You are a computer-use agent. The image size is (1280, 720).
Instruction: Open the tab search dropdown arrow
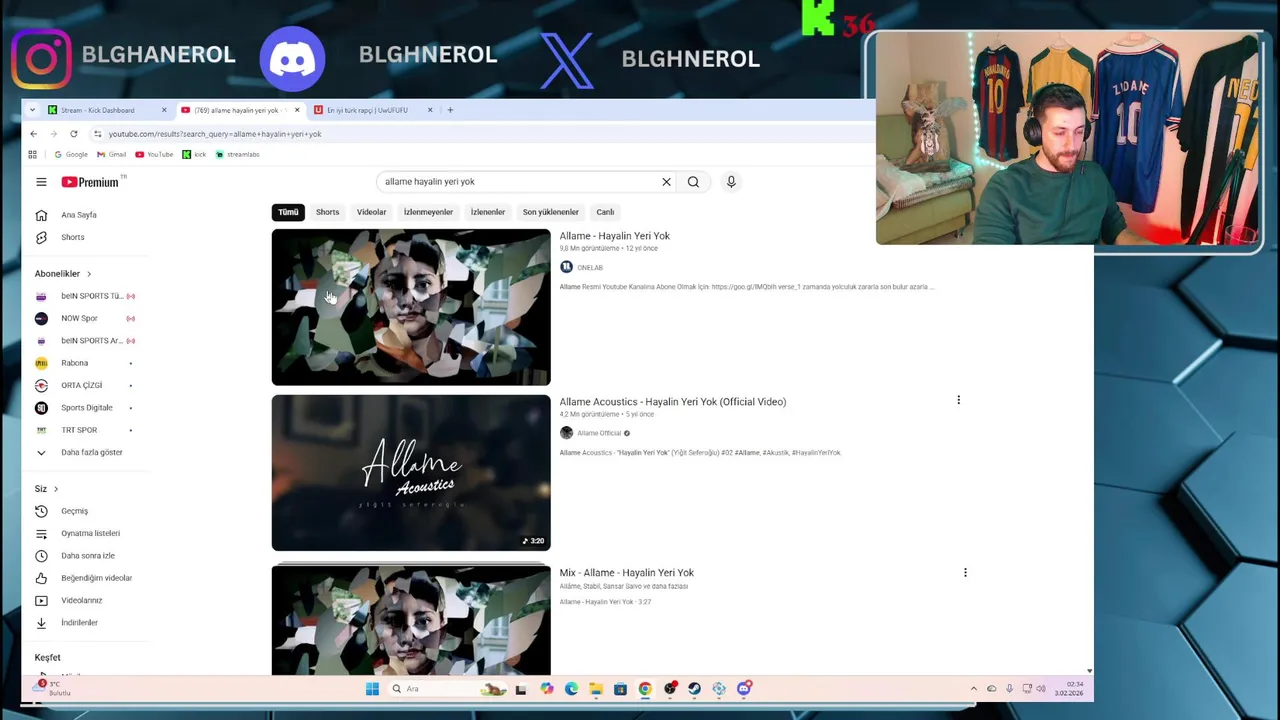click(x=32, y=110)
